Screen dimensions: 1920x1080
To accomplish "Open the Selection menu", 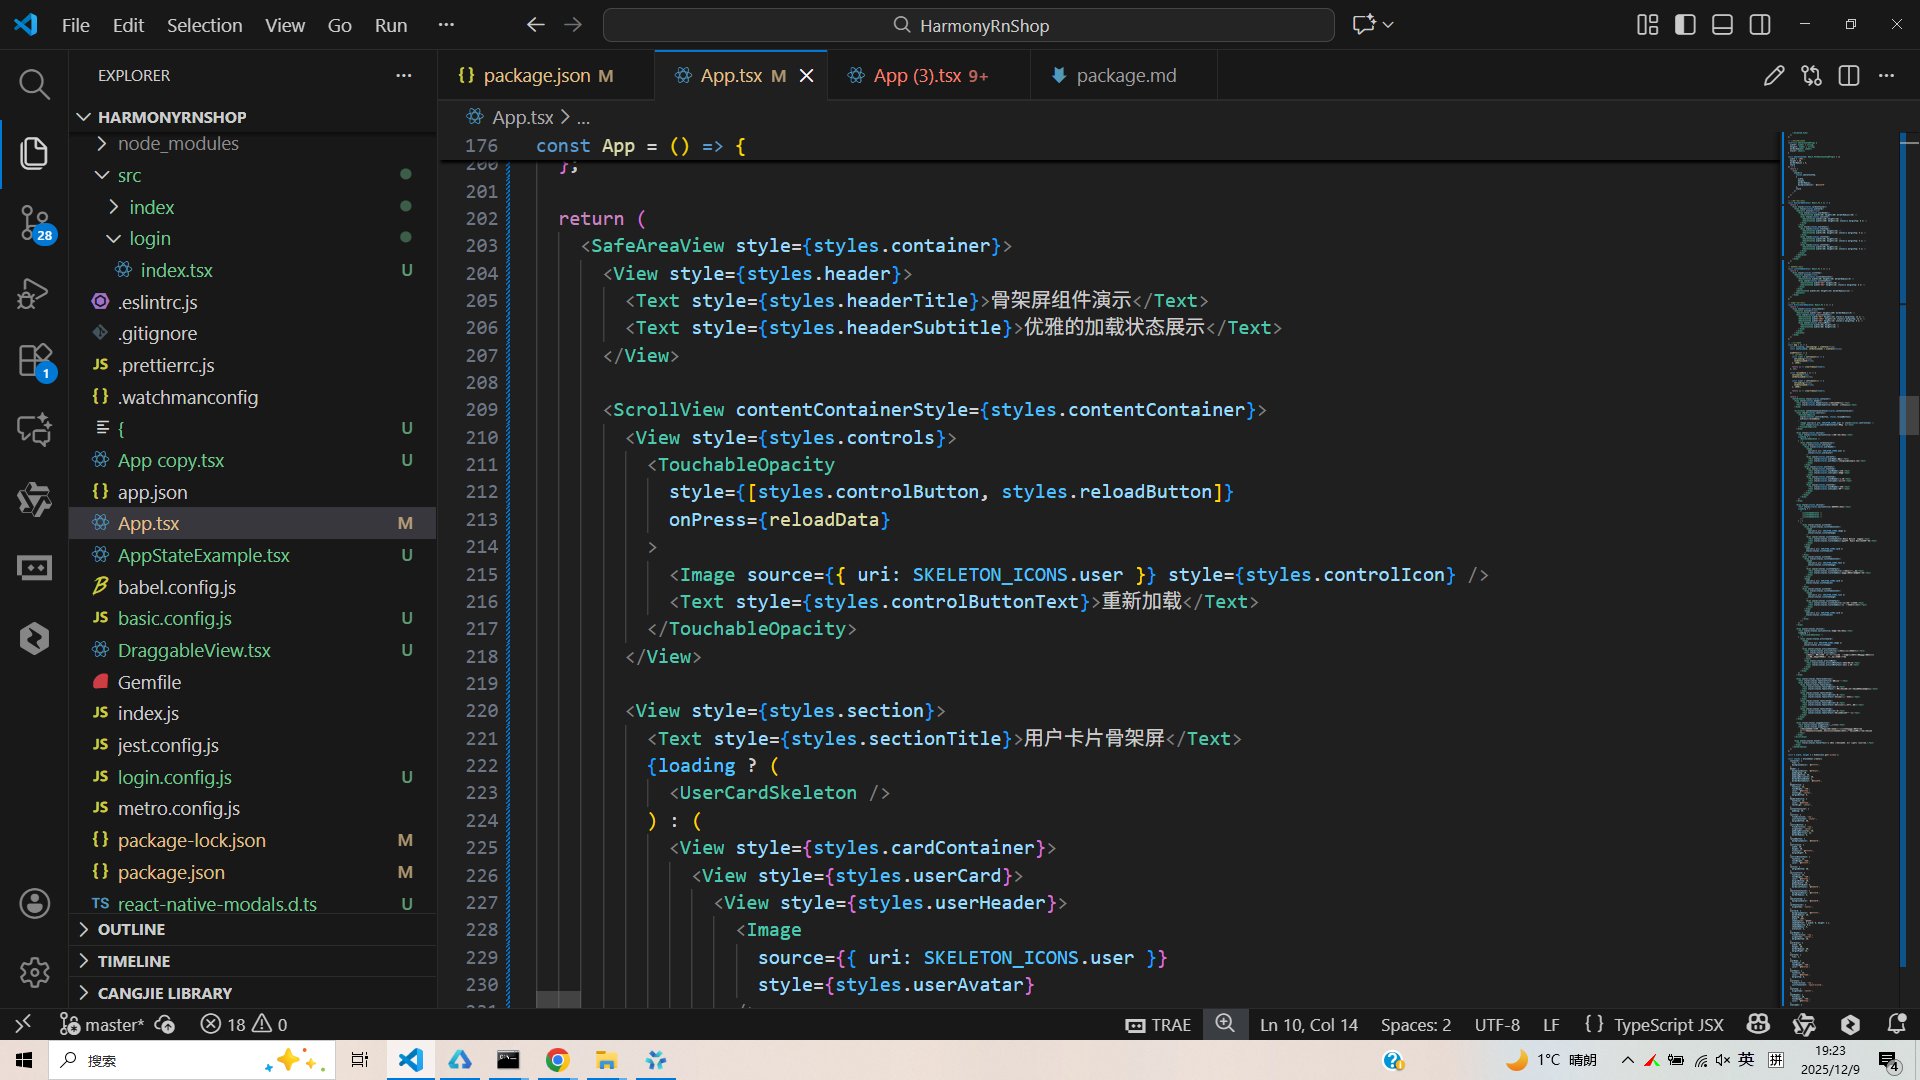I will (x=204, y=25).
